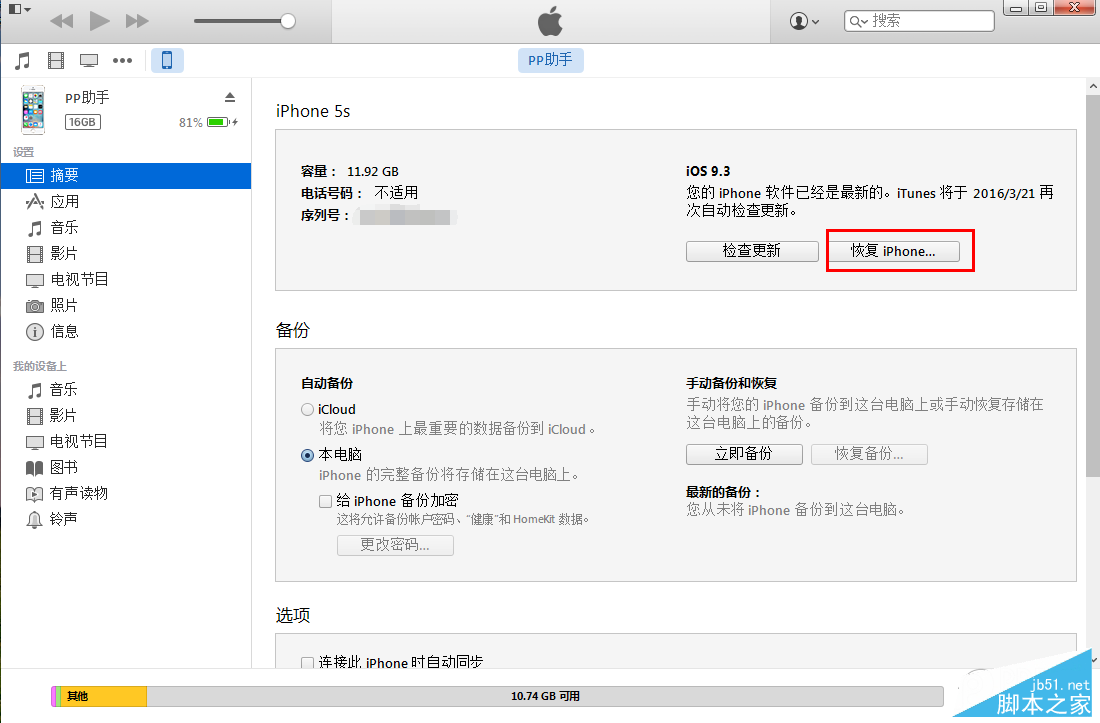Click the 恢复备份... button
The height and width of the screenshot is (723, 1100).
(x=869, y=454)
